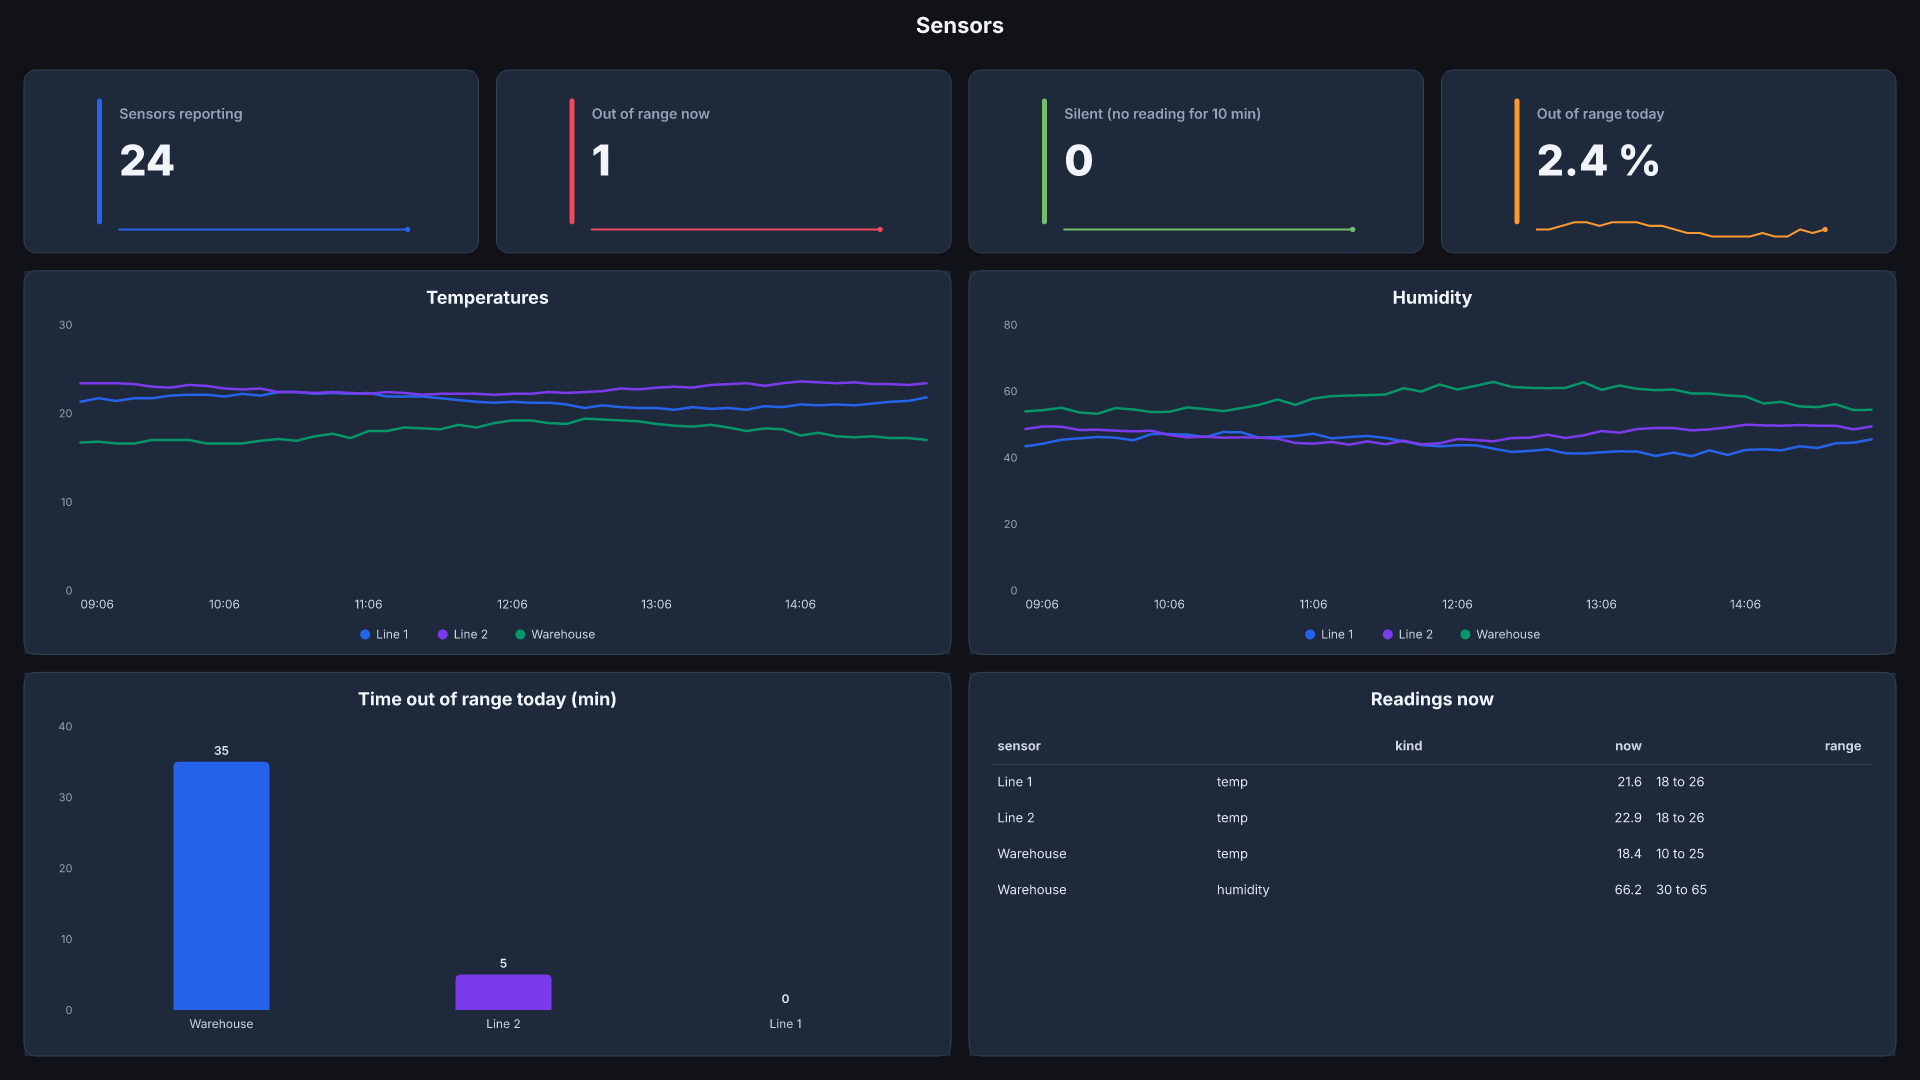Screen dimensions: 1920x1080
Task: Click the Sensors reporting card label
Action: point(181,114)
